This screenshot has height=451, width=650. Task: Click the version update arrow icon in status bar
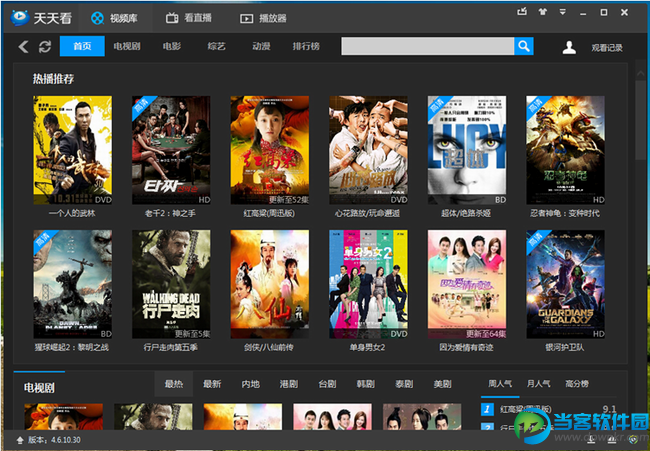(19, 440)
